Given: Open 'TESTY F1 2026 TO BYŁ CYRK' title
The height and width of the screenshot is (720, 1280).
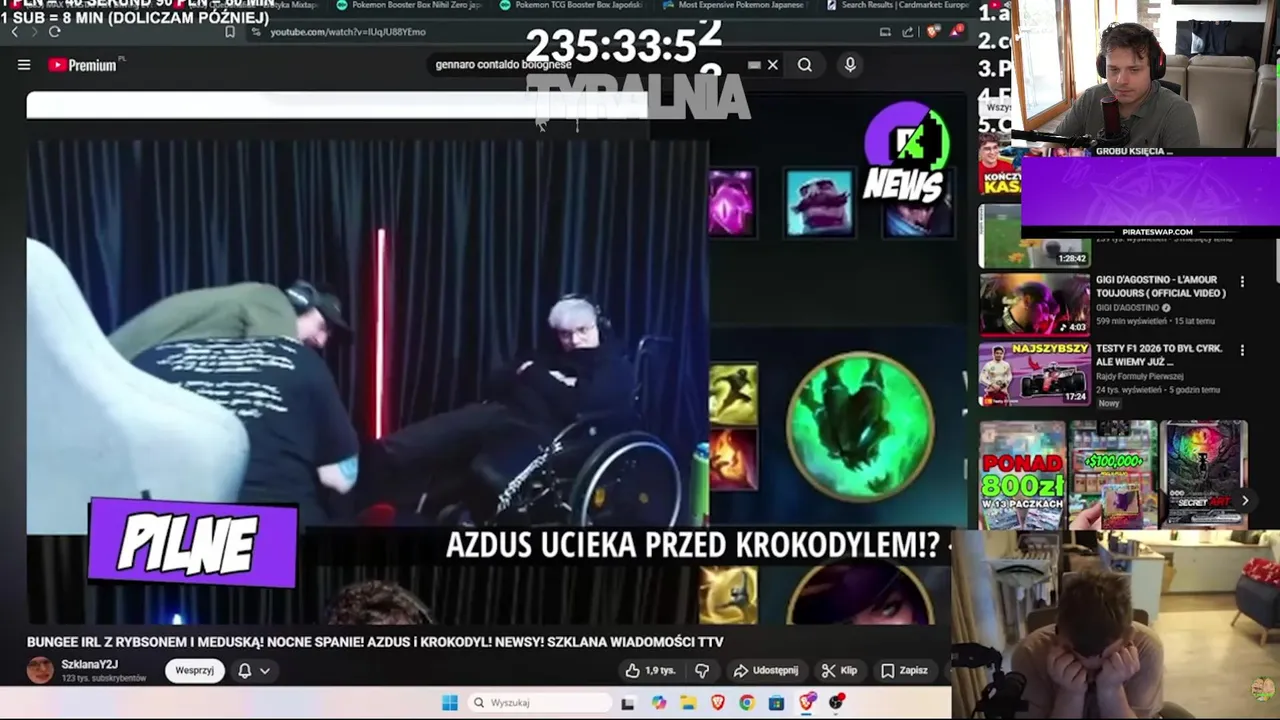Looking at the screenshot, I should pyautogui.click(x=1159, y=355).
